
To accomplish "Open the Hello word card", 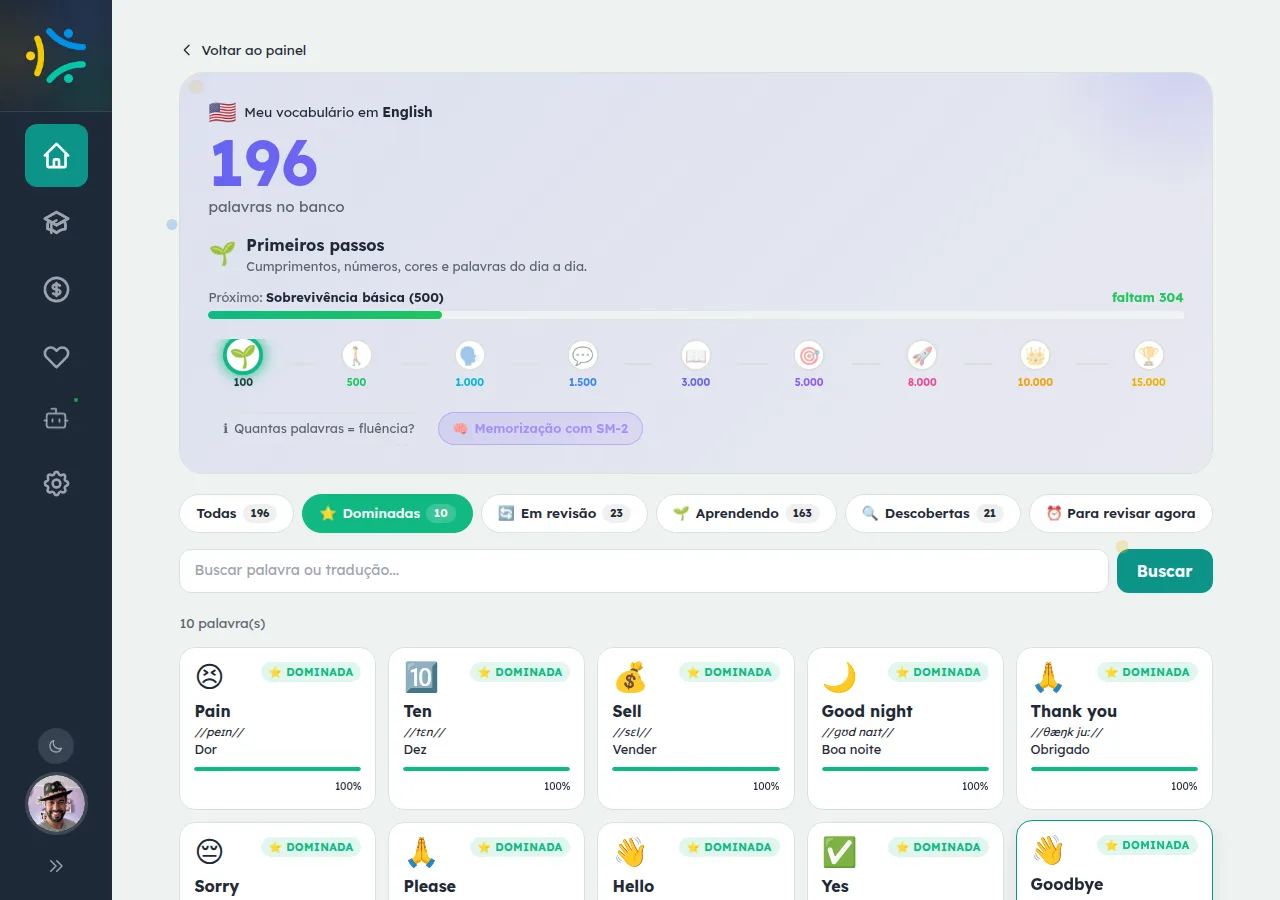I will click(x=696, y=861).
